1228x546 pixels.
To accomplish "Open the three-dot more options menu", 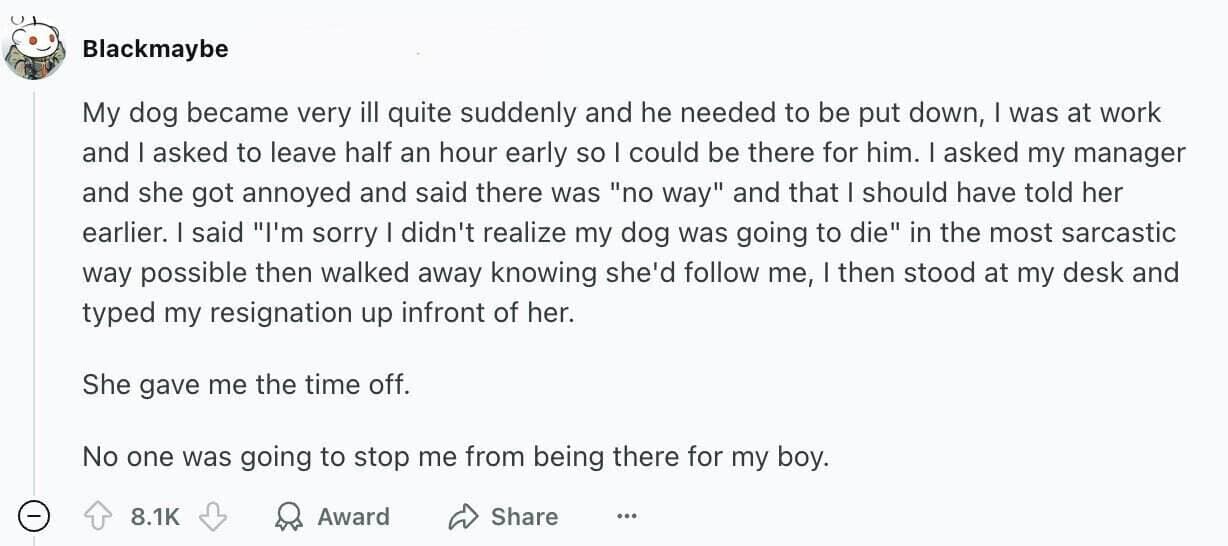I will pyautogui.click(x=627, y=517).
